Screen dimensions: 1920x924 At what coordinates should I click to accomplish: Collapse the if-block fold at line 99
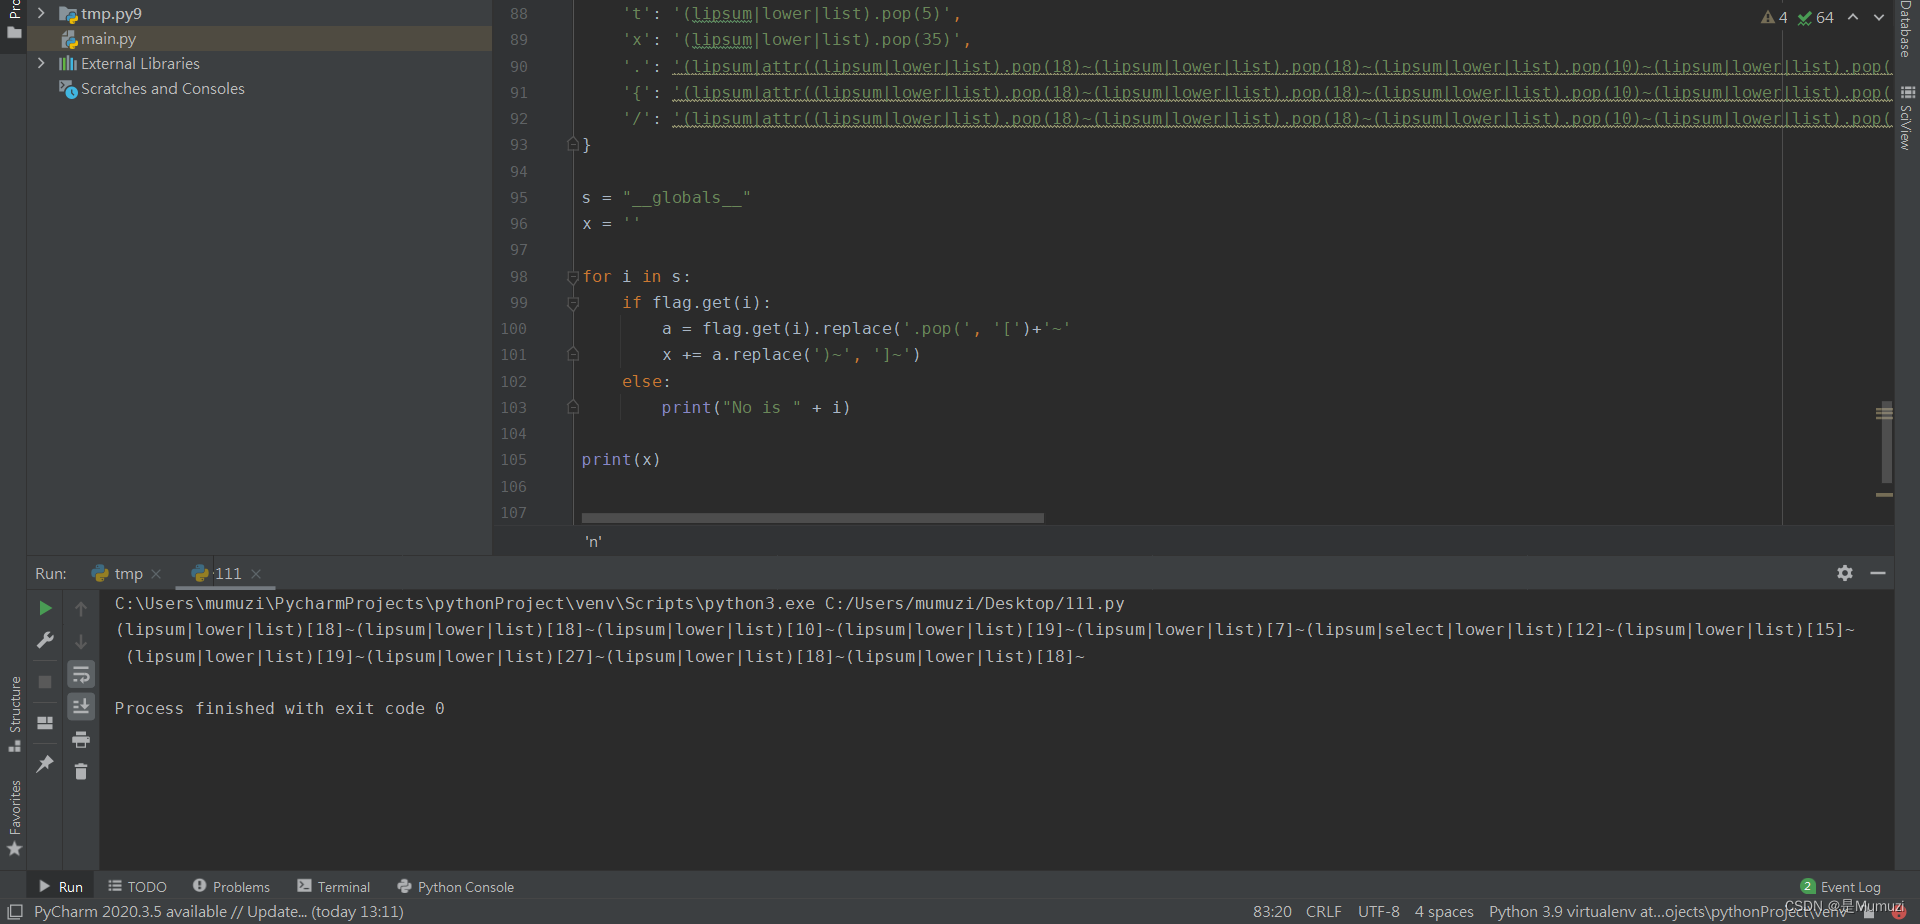(x=573, y=303)
